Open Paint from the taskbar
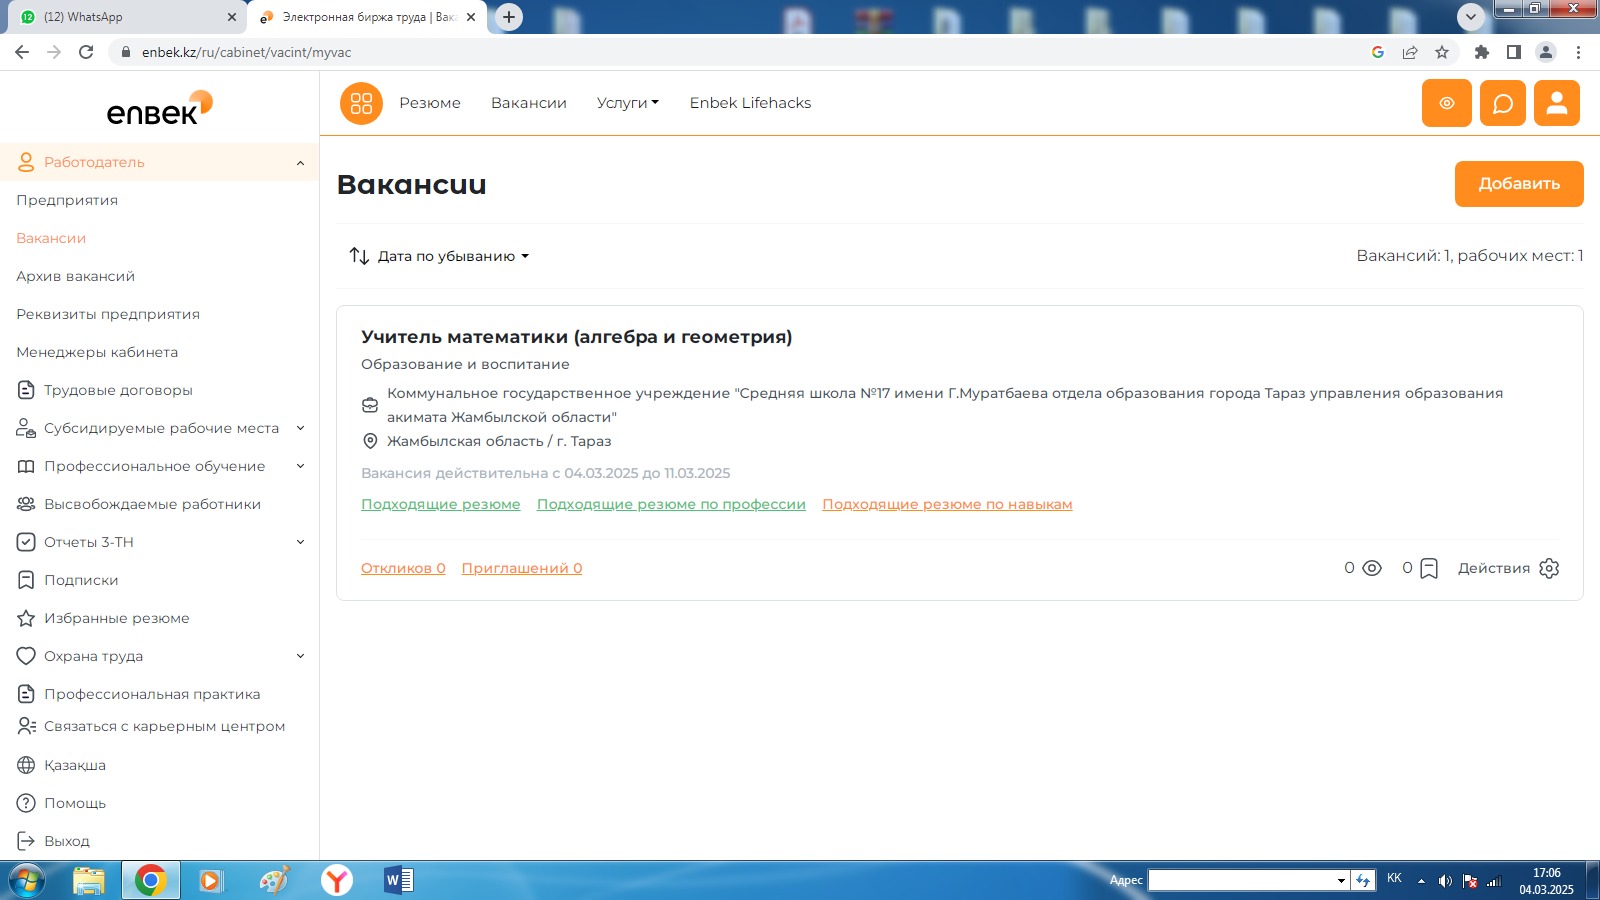The width and height of the screenshot is (1600, 900). pos(274,880)
